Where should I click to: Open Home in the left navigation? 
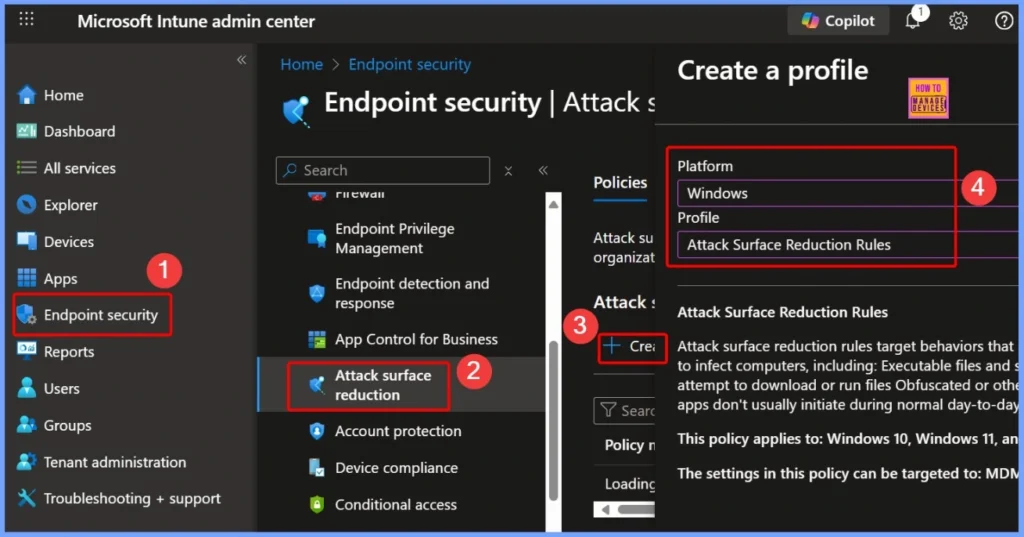pos(63,95)
